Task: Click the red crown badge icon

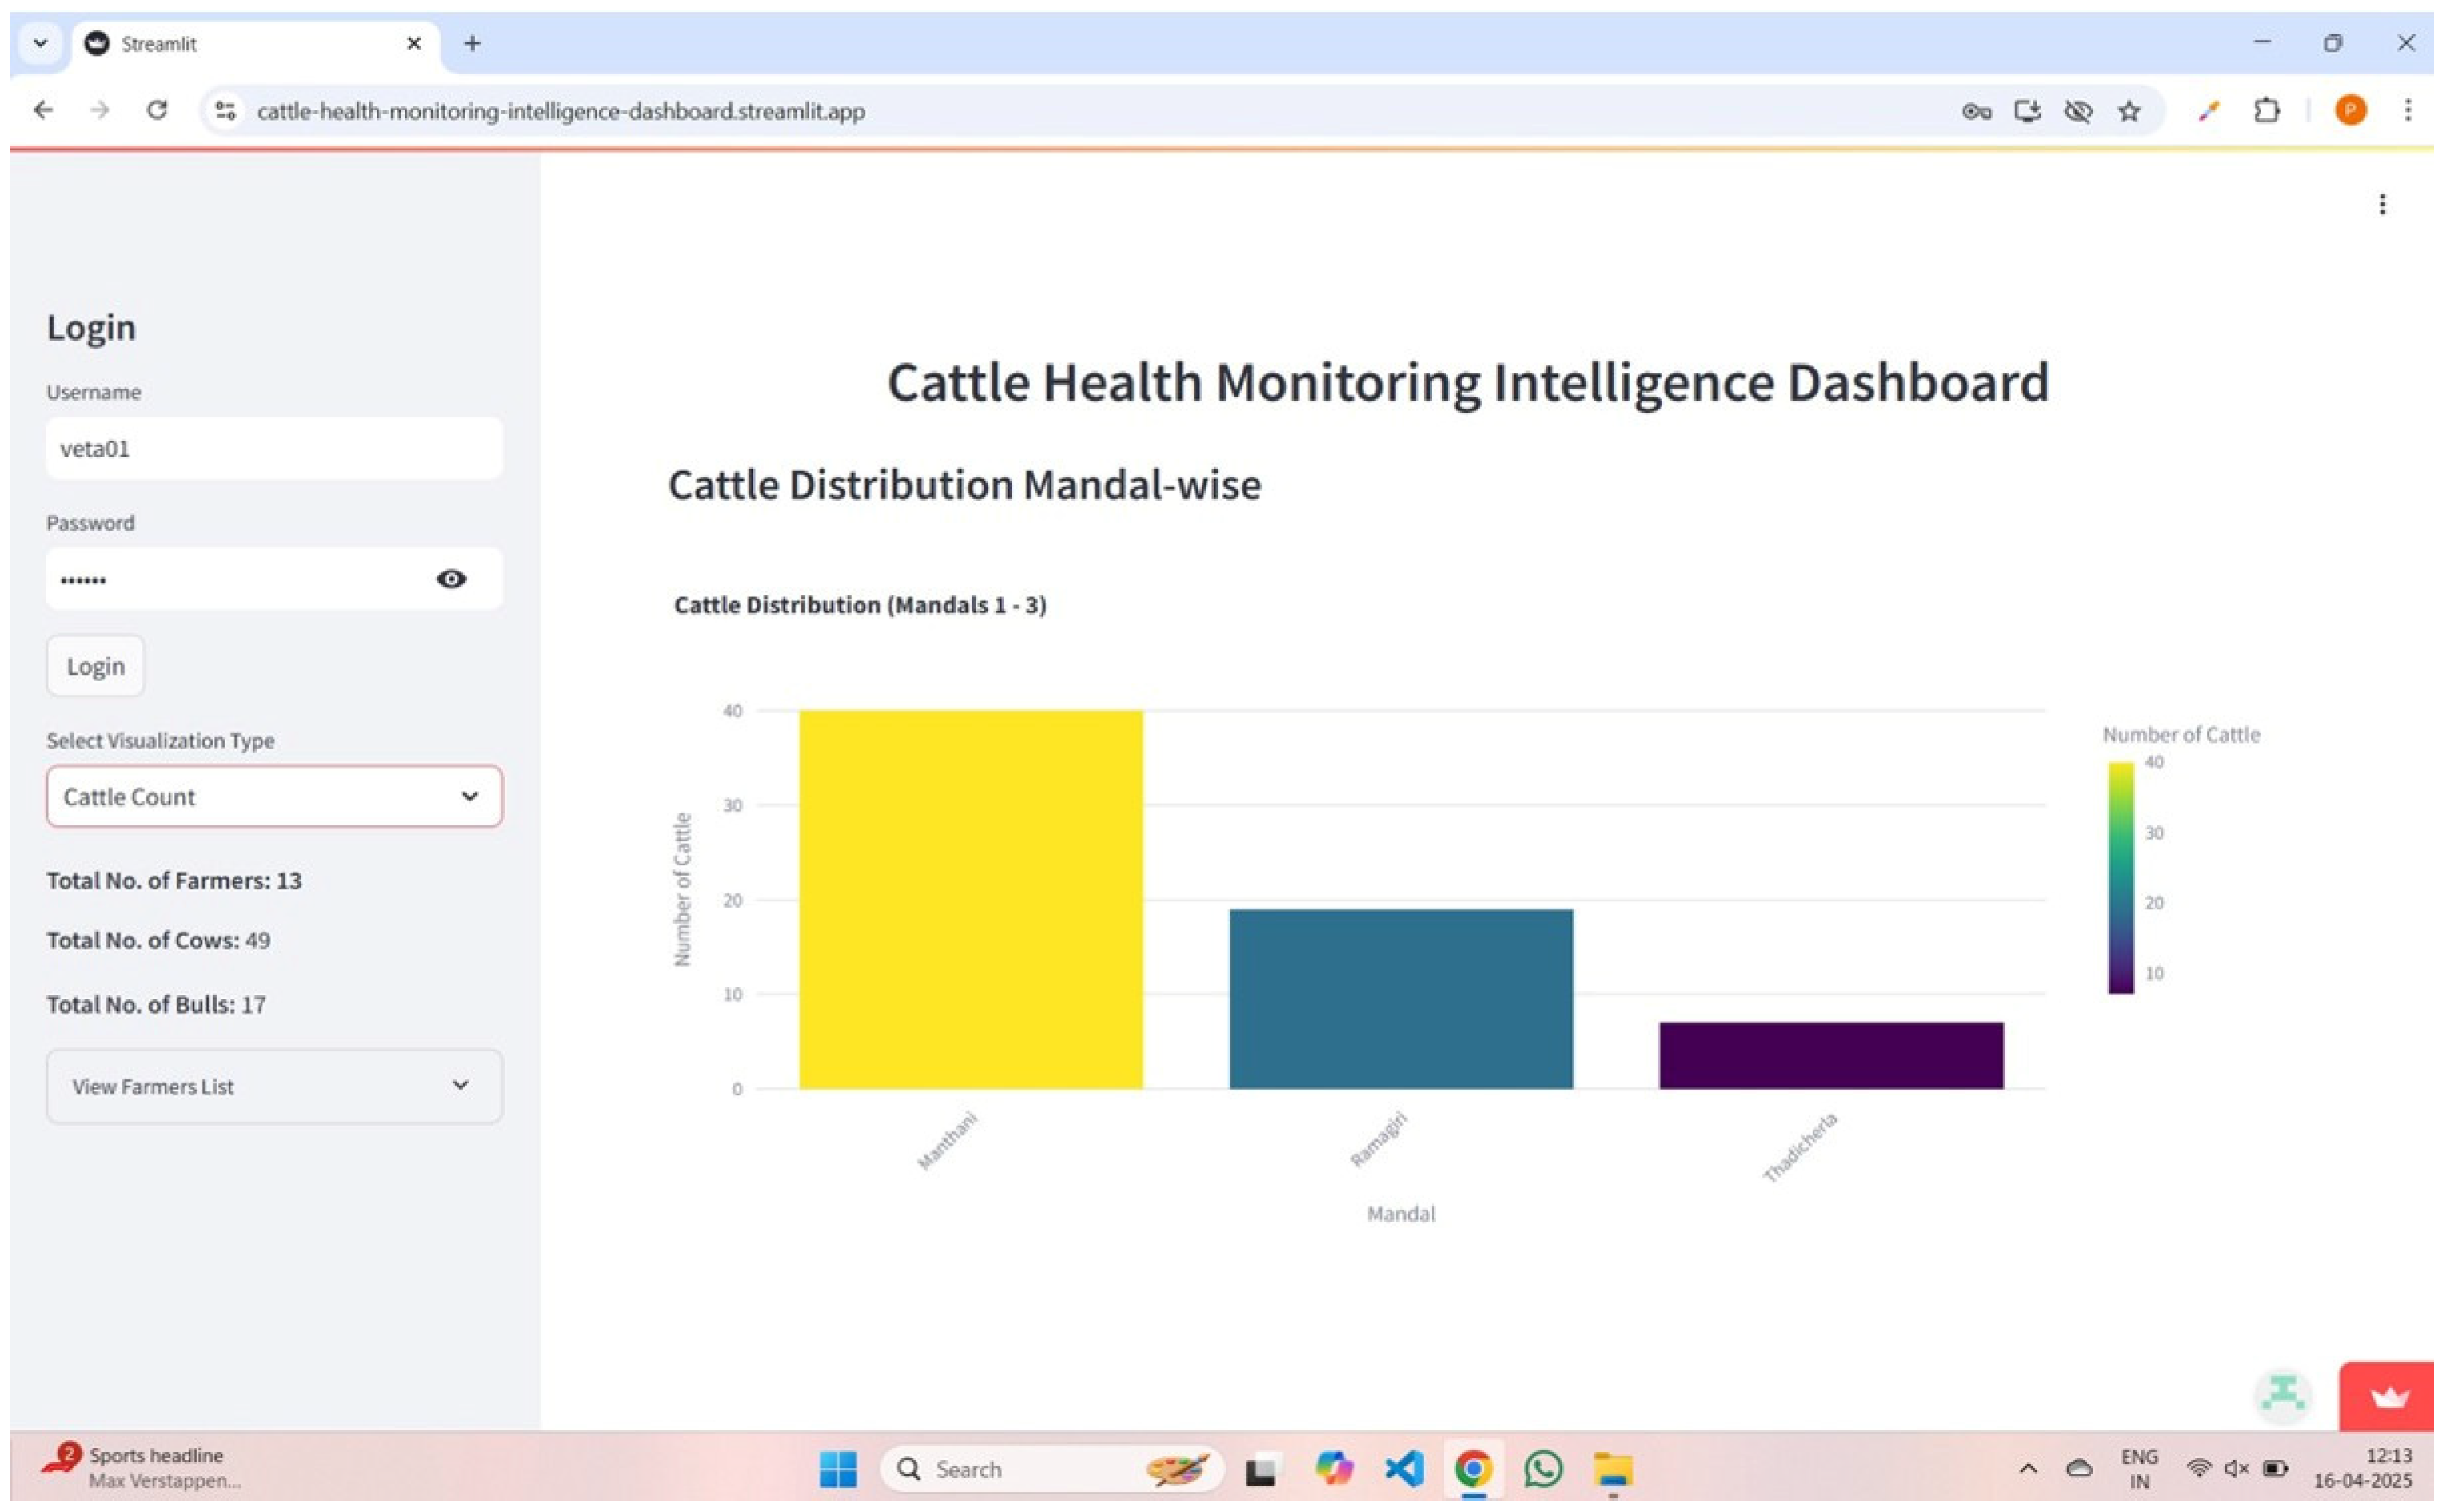Action: 2388,1397
